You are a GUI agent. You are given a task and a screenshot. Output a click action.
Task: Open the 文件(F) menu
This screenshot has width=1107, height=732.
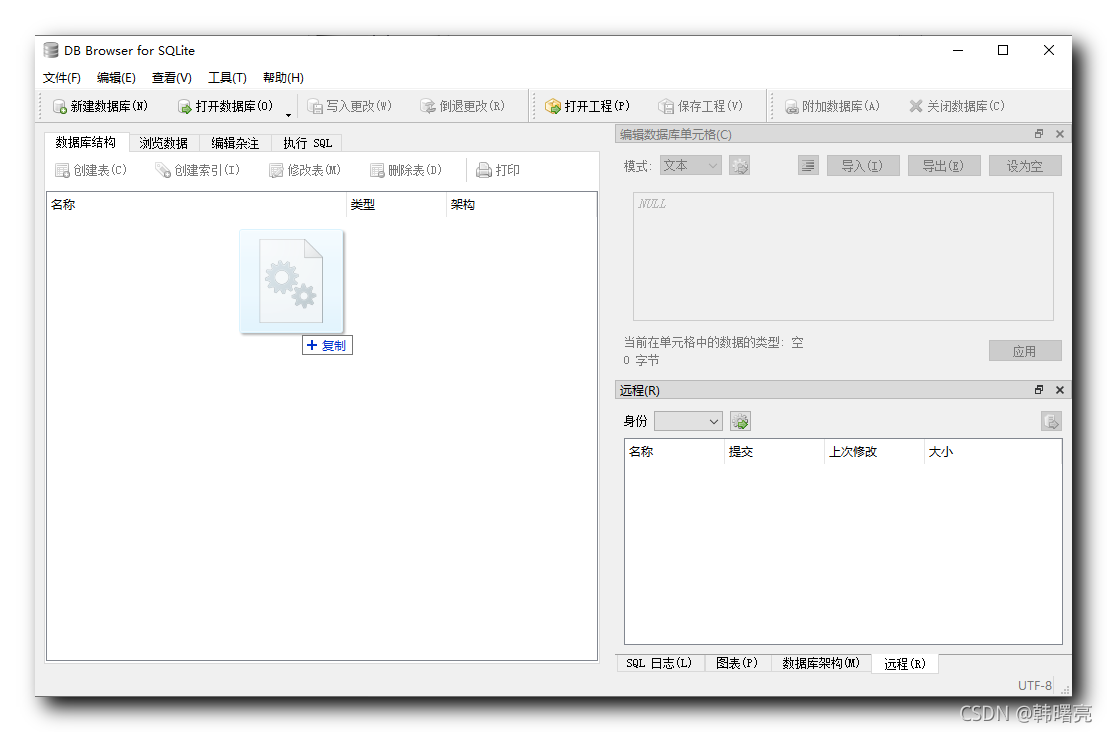(x=61, y=78)
